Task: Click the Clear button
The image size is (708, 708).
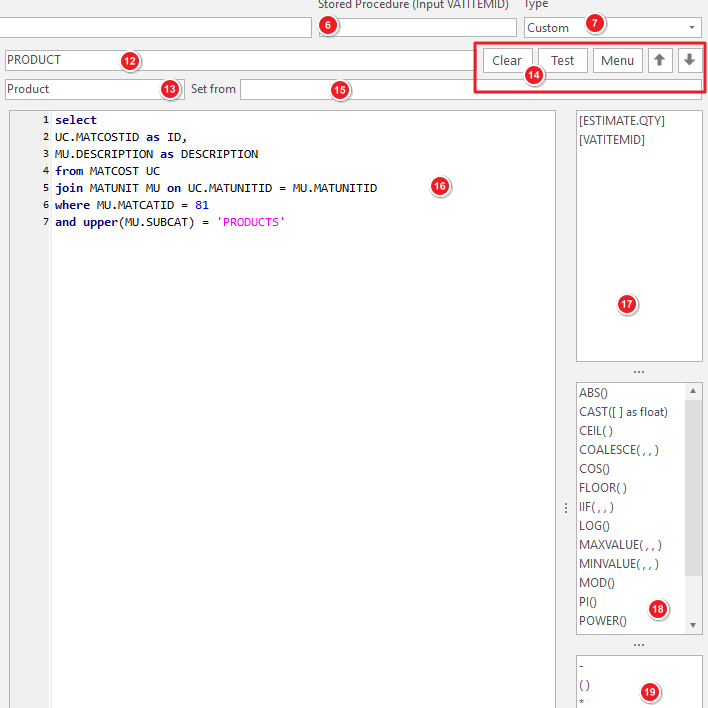Action: [507, 60]
